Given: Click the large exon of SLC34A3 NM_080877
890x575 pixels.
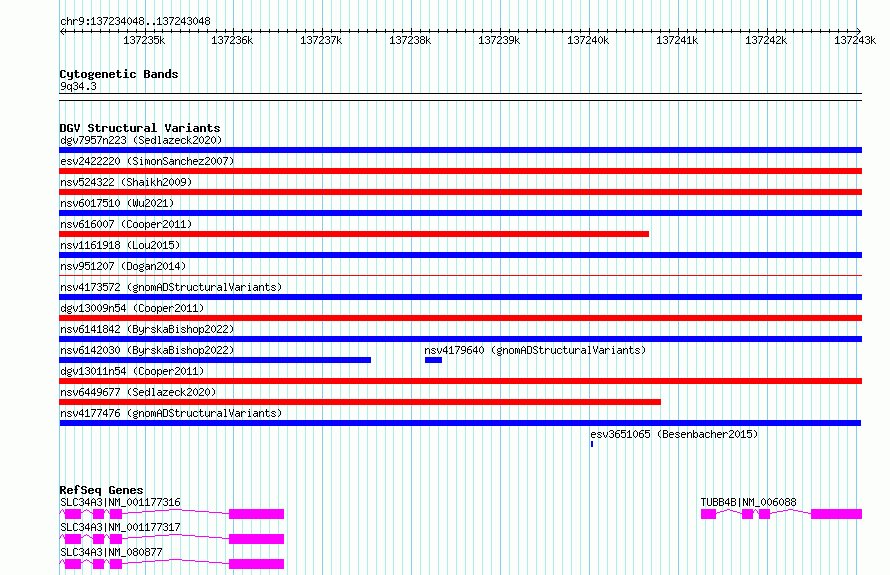Looking at the screenshot, I should pyautogui.click(x=257, y=564).
